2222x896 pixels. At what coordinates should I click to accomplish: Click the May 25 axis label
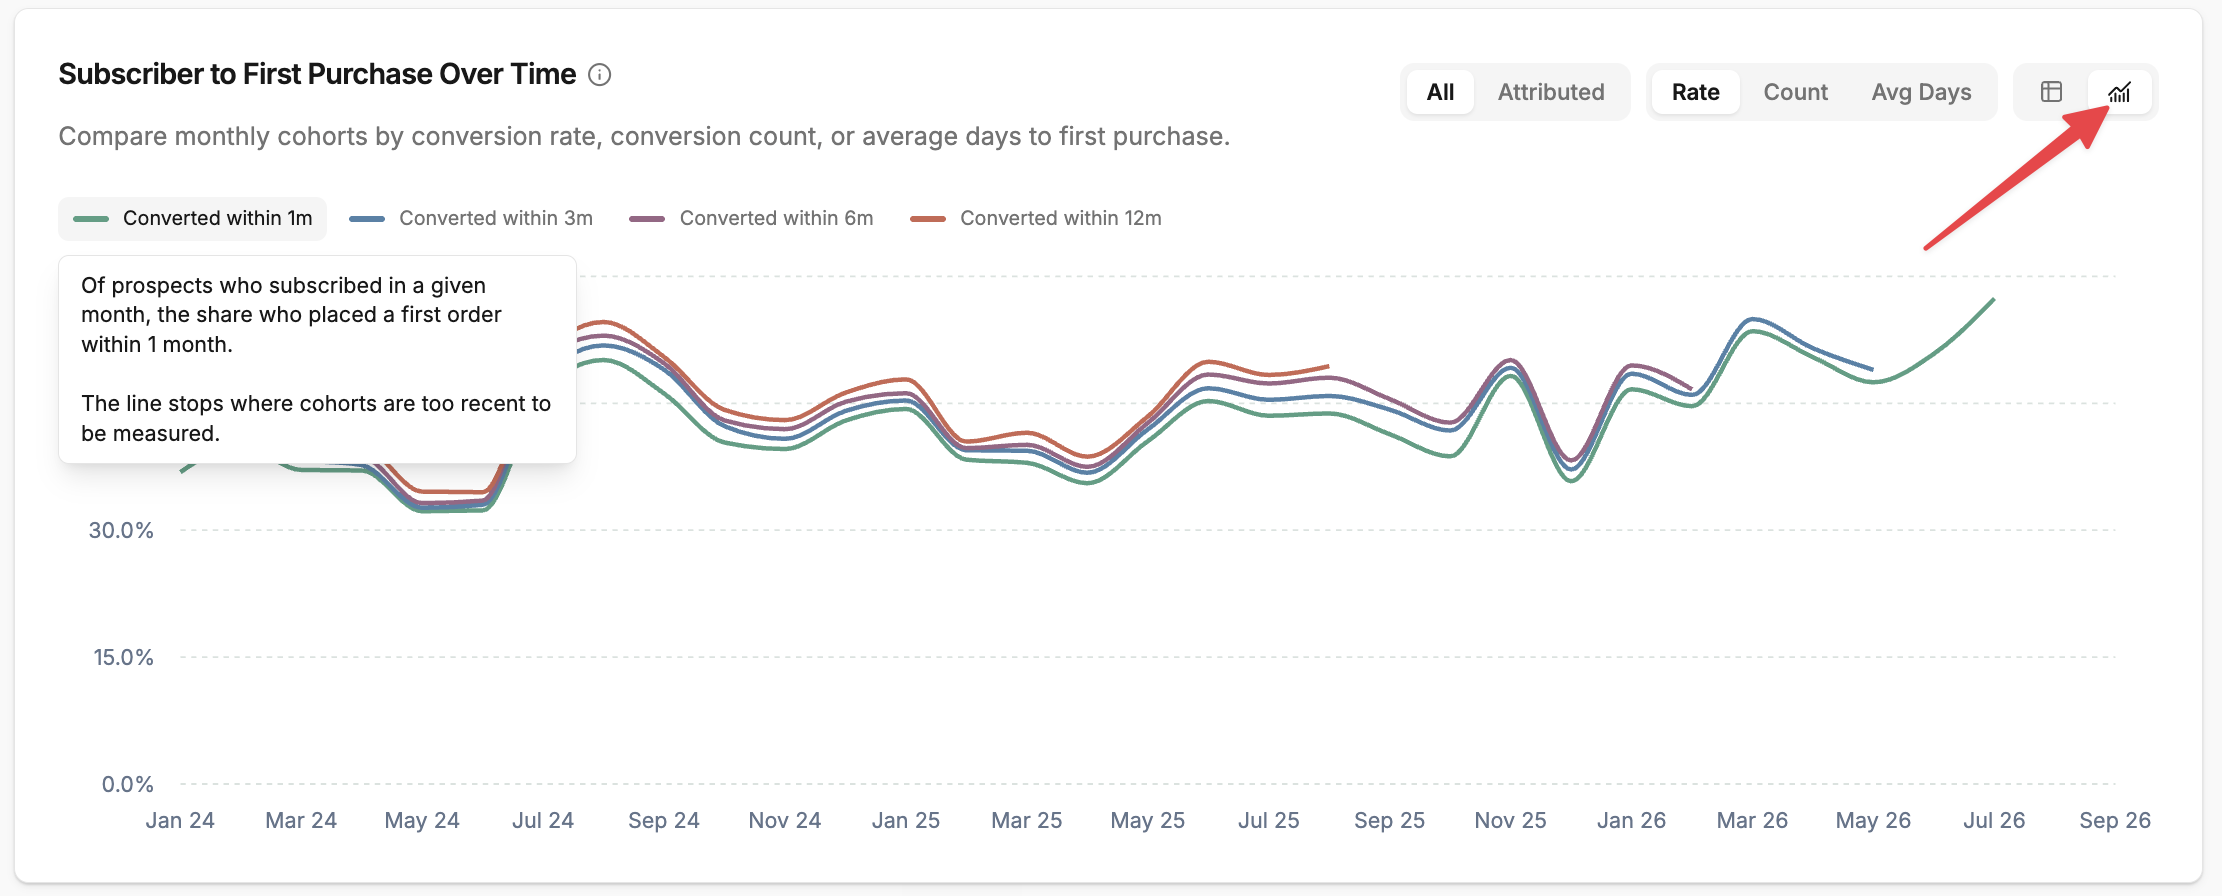coord(1147,820)
